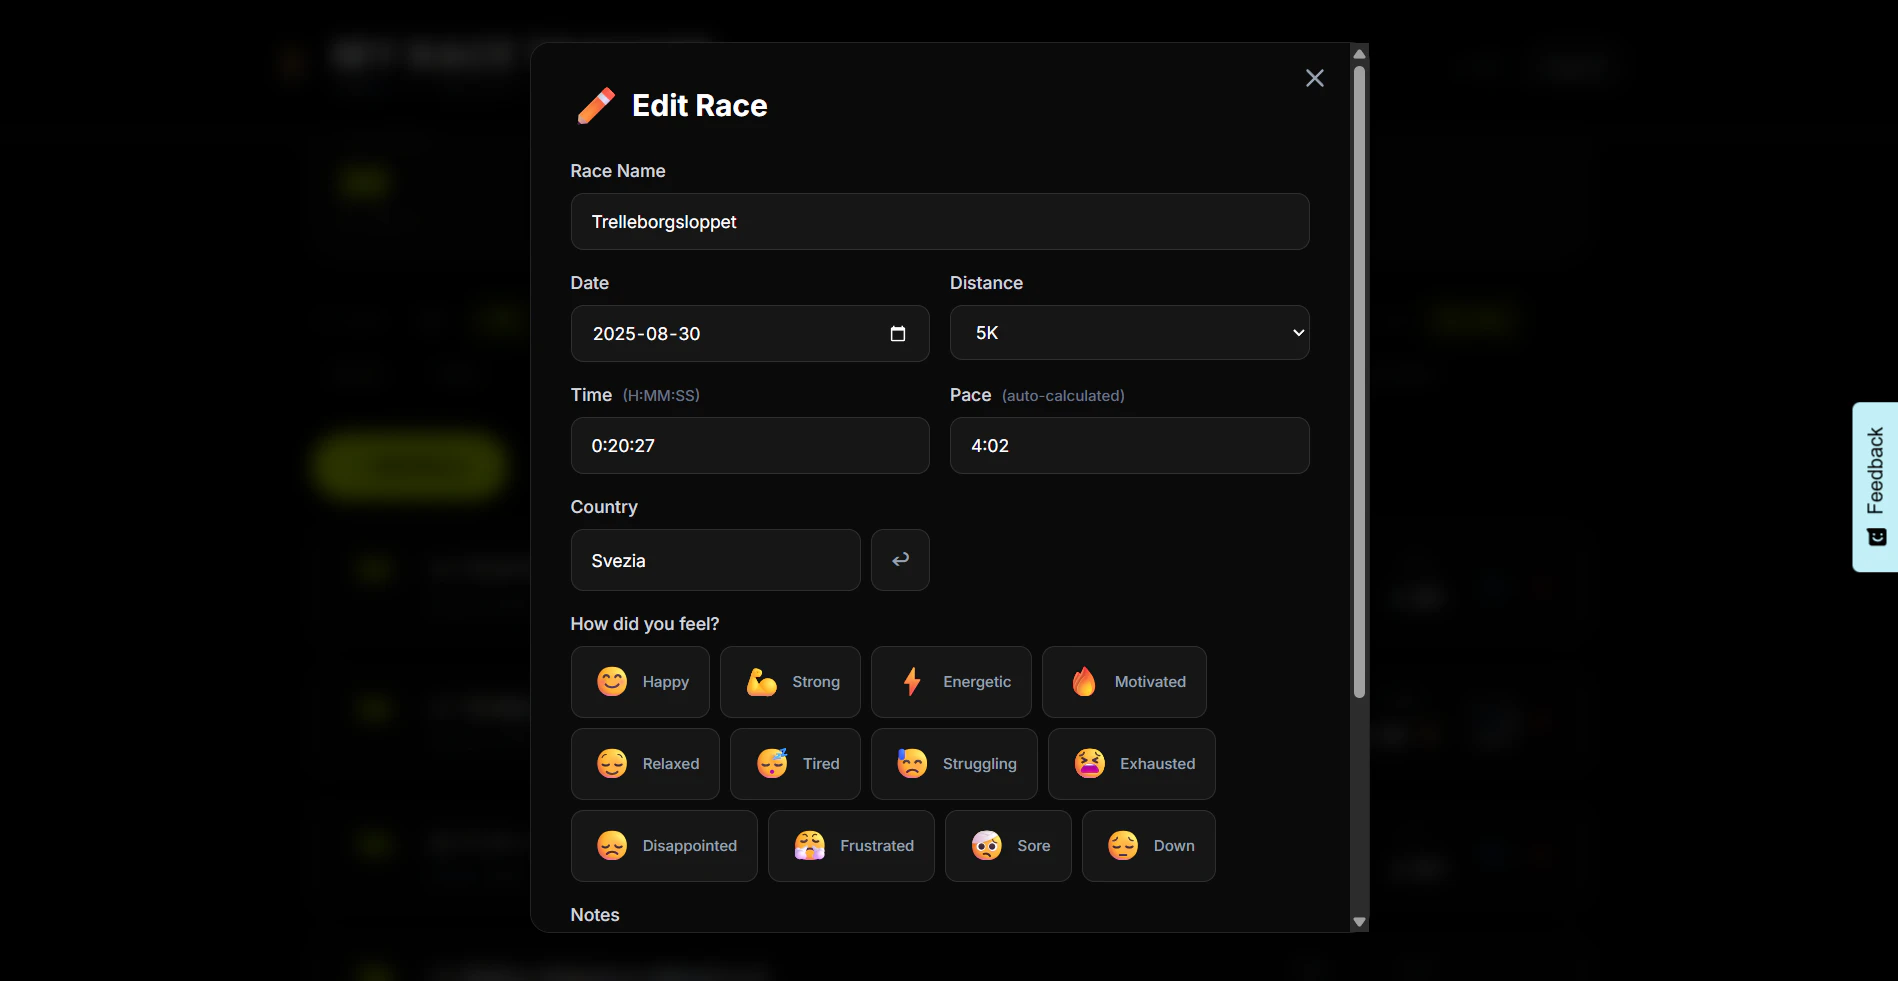The image size is (1898, 981).
Task: Dismiss the Edit Race dialog
Action: click(1314, 78)
